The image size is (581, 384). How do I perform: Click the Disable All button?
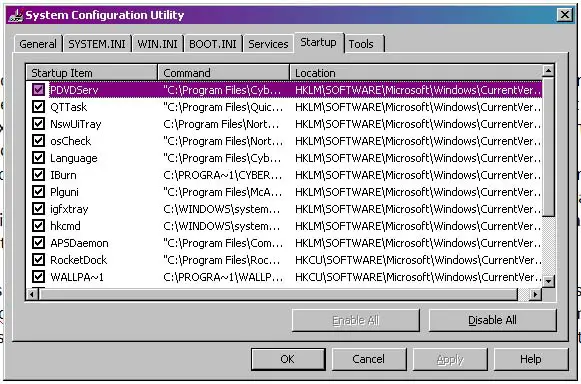point(492,320)
